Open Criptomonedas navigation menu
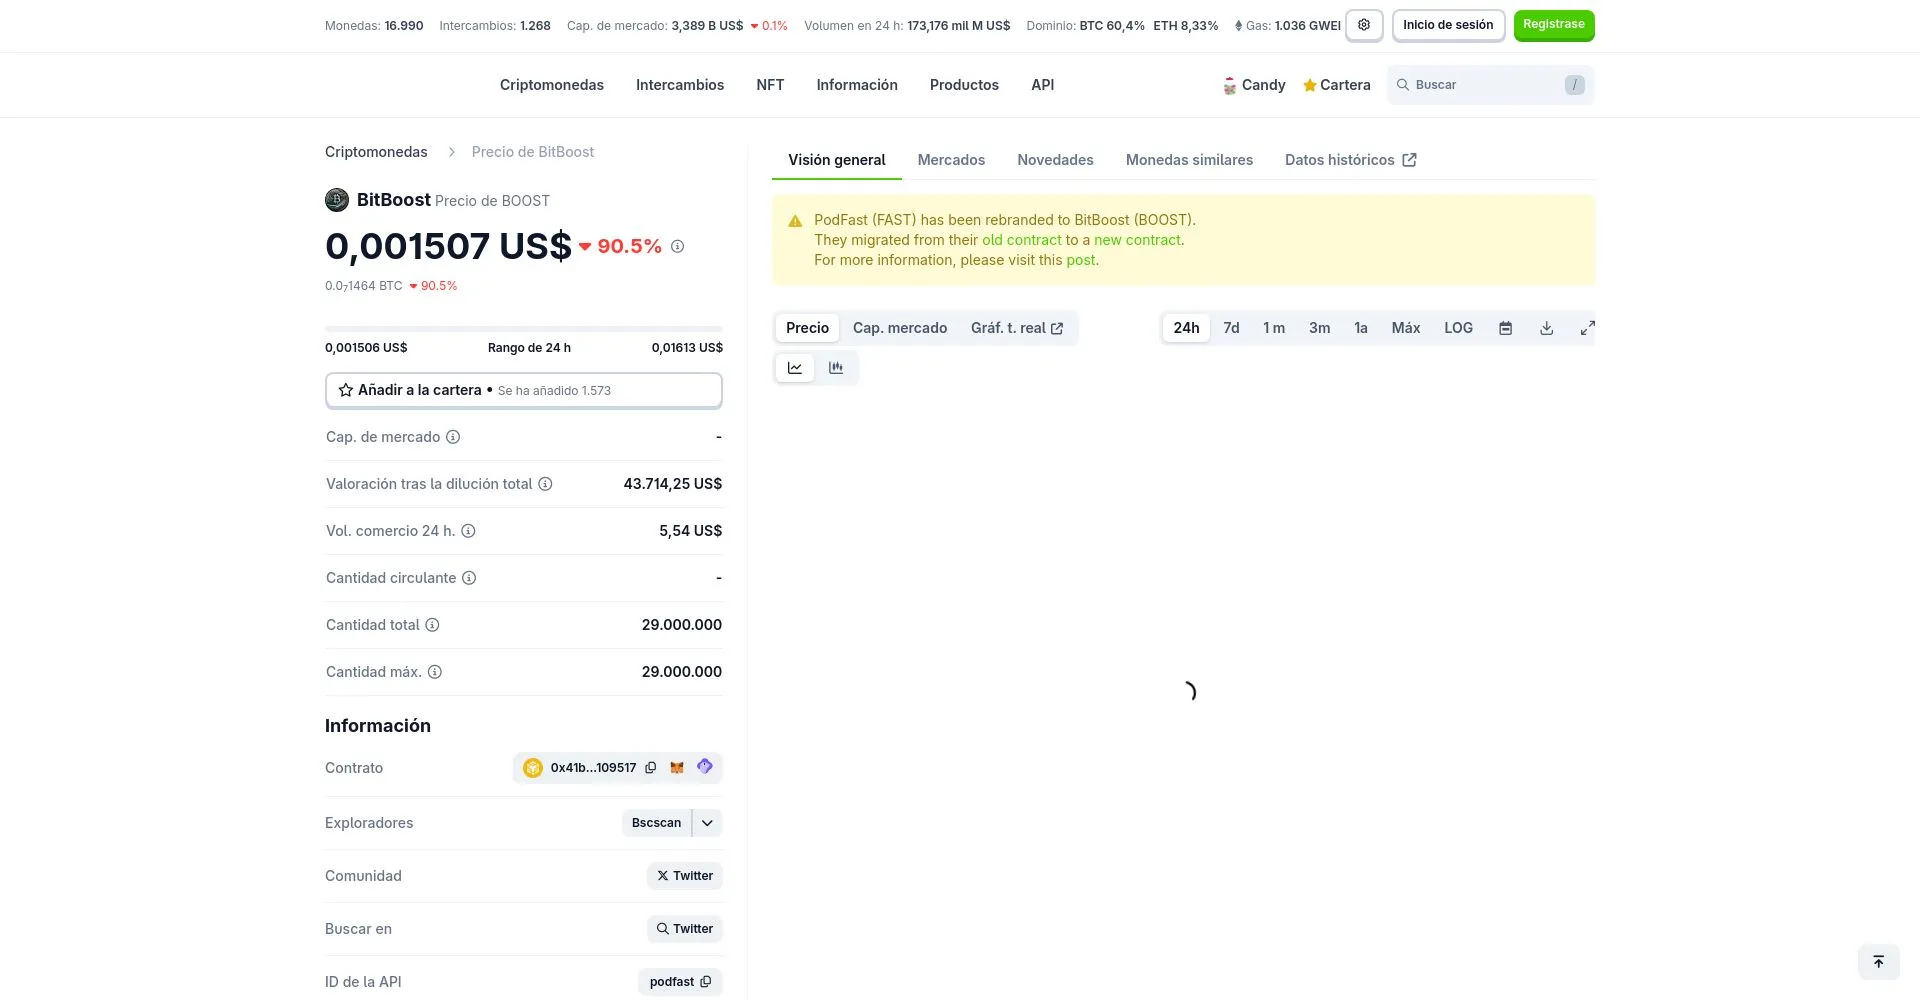 point(552,85)
